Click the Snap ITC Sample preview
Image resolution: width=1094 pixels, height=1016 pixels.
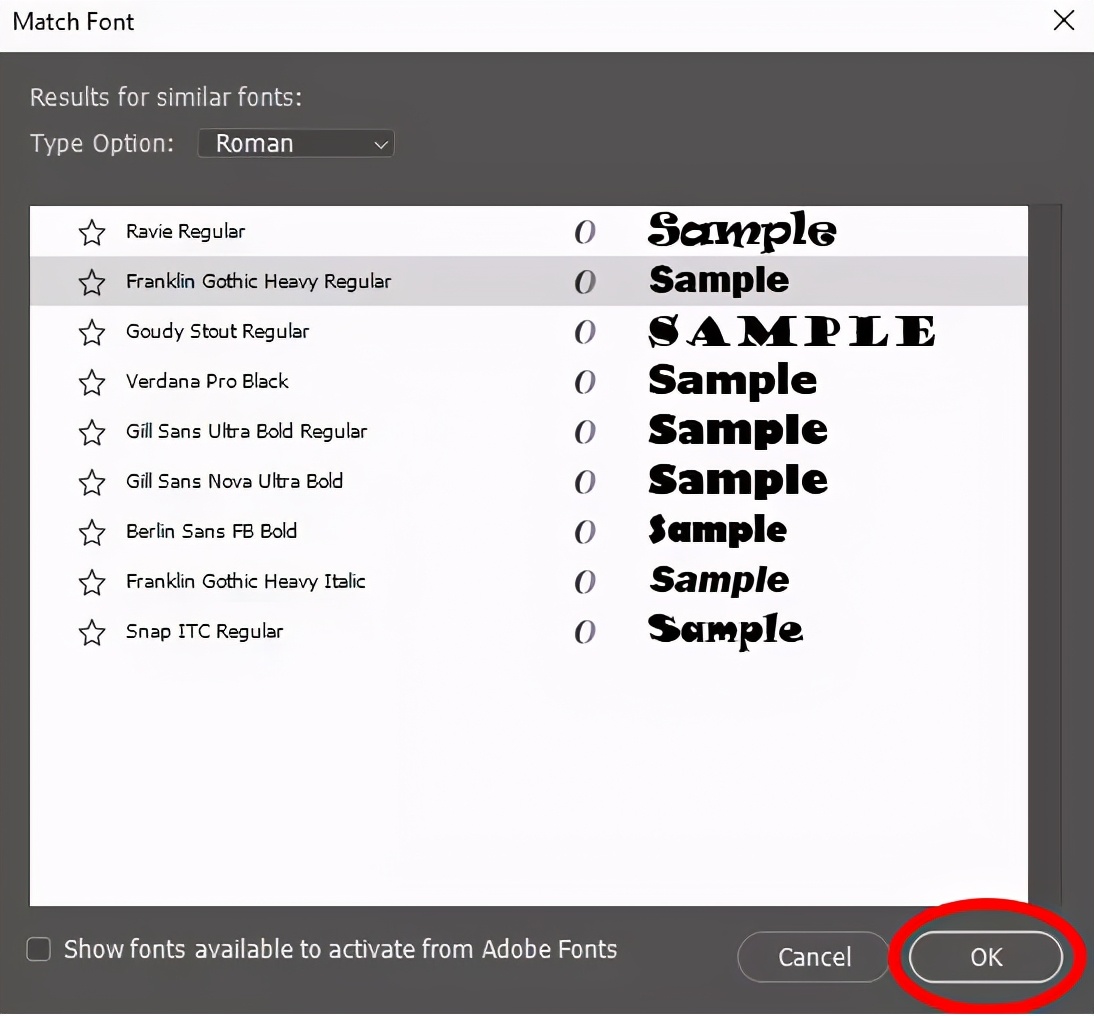[725, 630]
